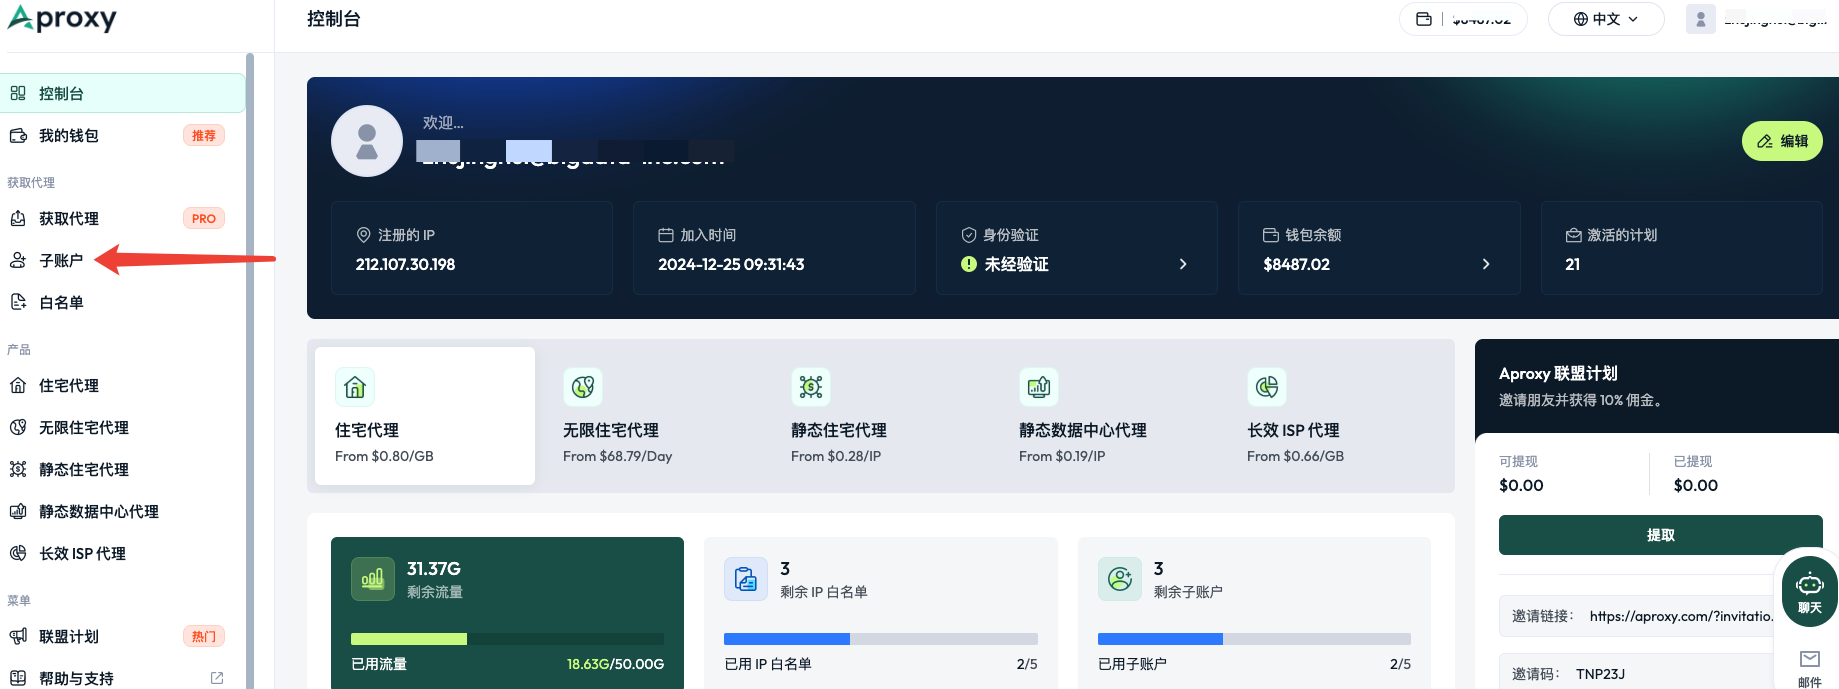Click the long-term ISP proxy card icon

pyautogui.click(x=1267, y=387)
